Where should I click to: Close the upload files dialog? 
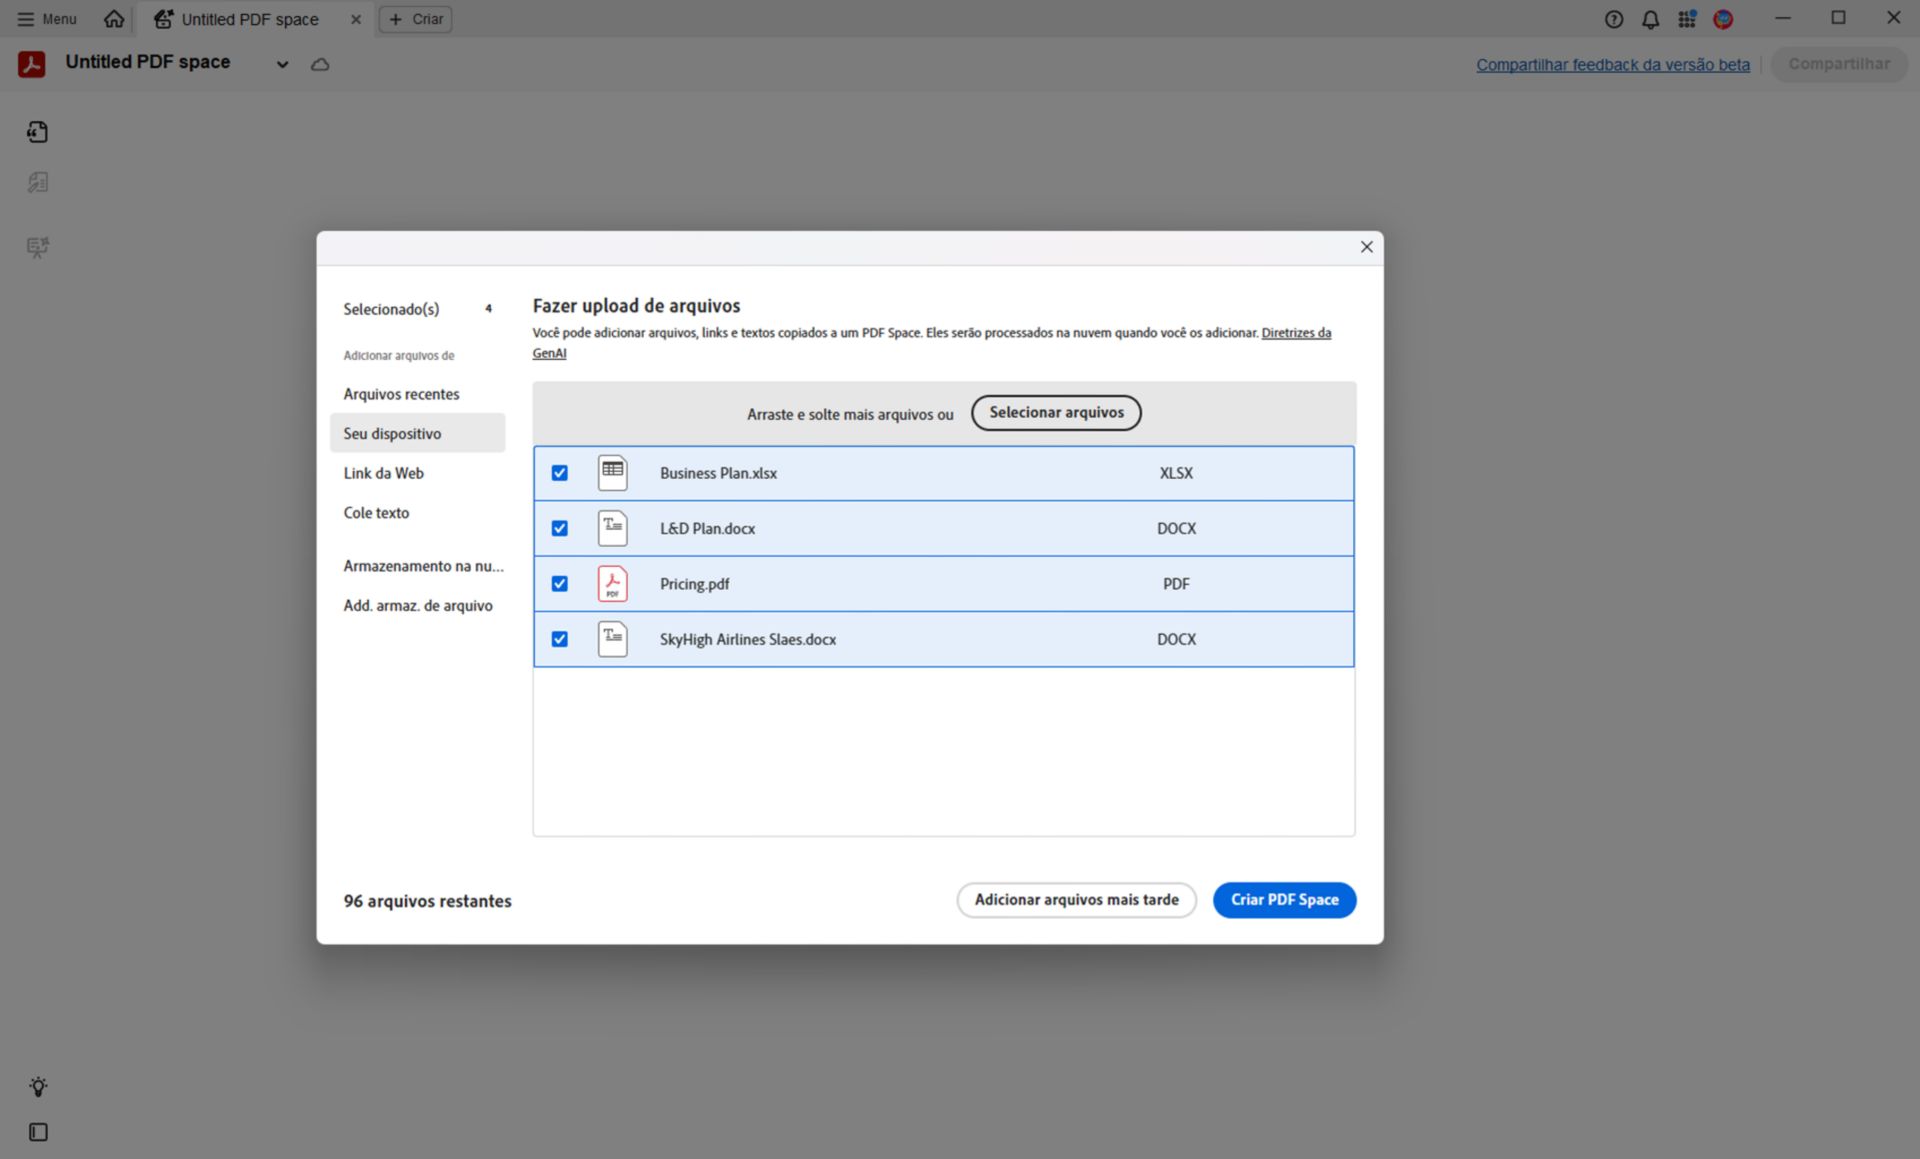(1366, 247)
